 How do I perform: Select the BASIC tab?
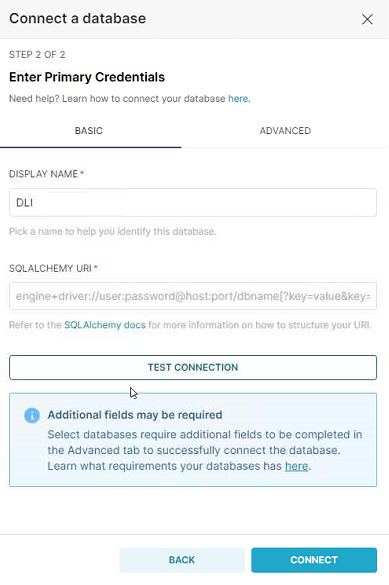[89, 131]
